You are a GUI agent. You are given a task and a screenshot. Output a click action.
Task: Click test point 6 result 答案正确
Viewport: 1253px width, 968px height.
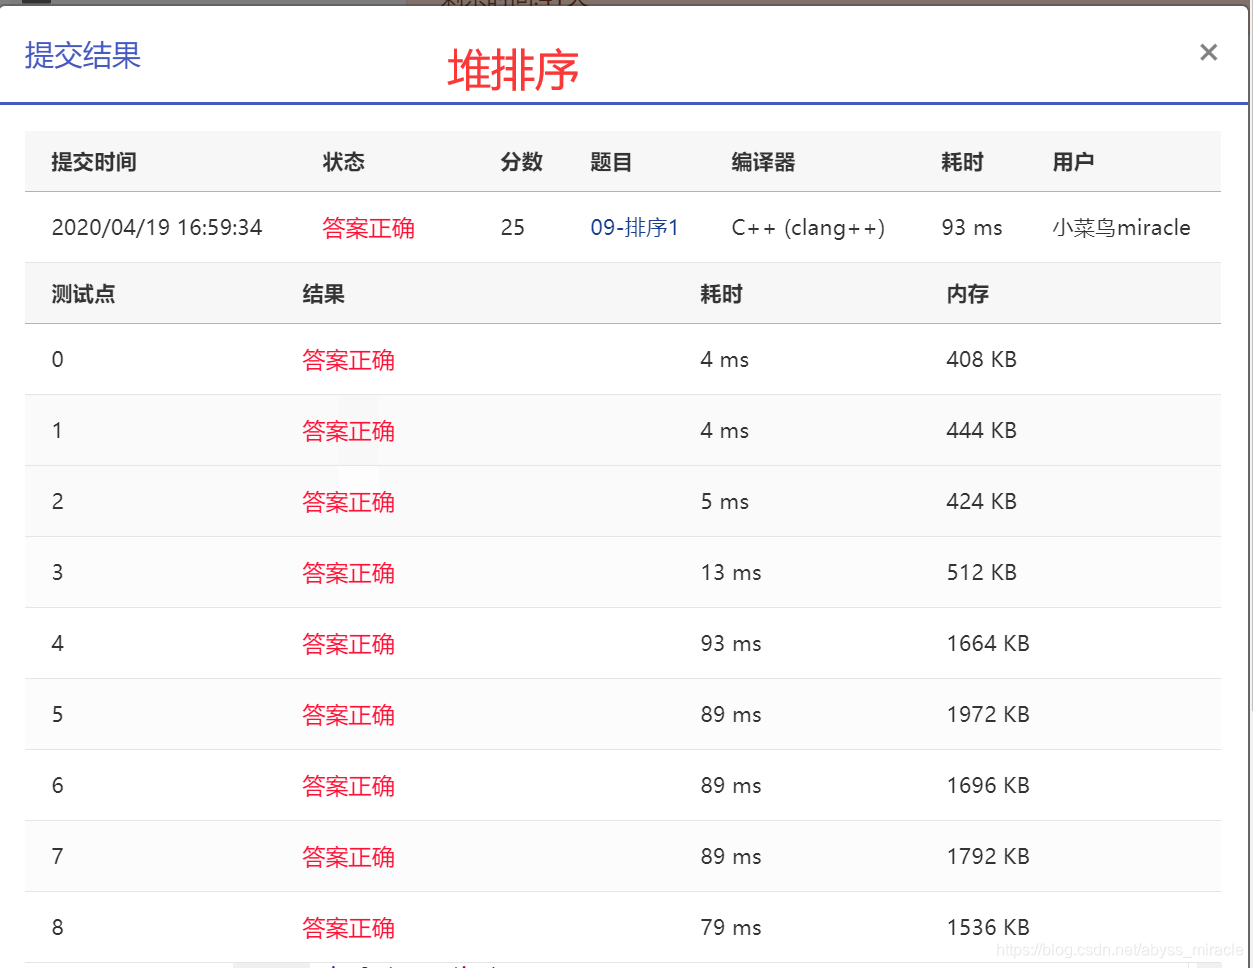tap(348, 786)
